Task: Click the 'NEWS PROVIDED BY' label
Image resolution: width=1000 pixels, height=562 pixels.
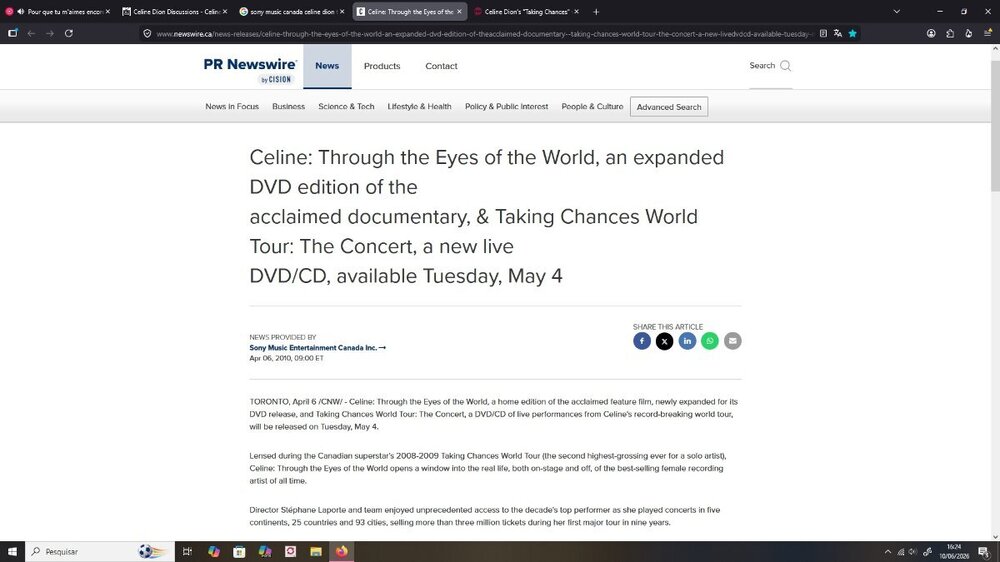Action: 283,337
